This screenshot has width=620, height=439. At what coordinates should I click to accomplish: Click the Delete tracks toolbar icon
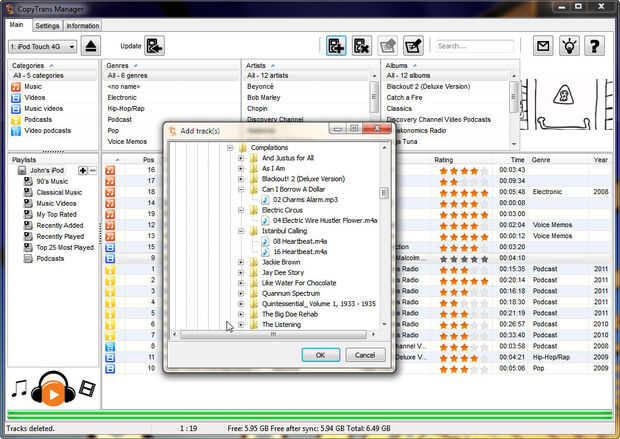(x=362, y=46)
